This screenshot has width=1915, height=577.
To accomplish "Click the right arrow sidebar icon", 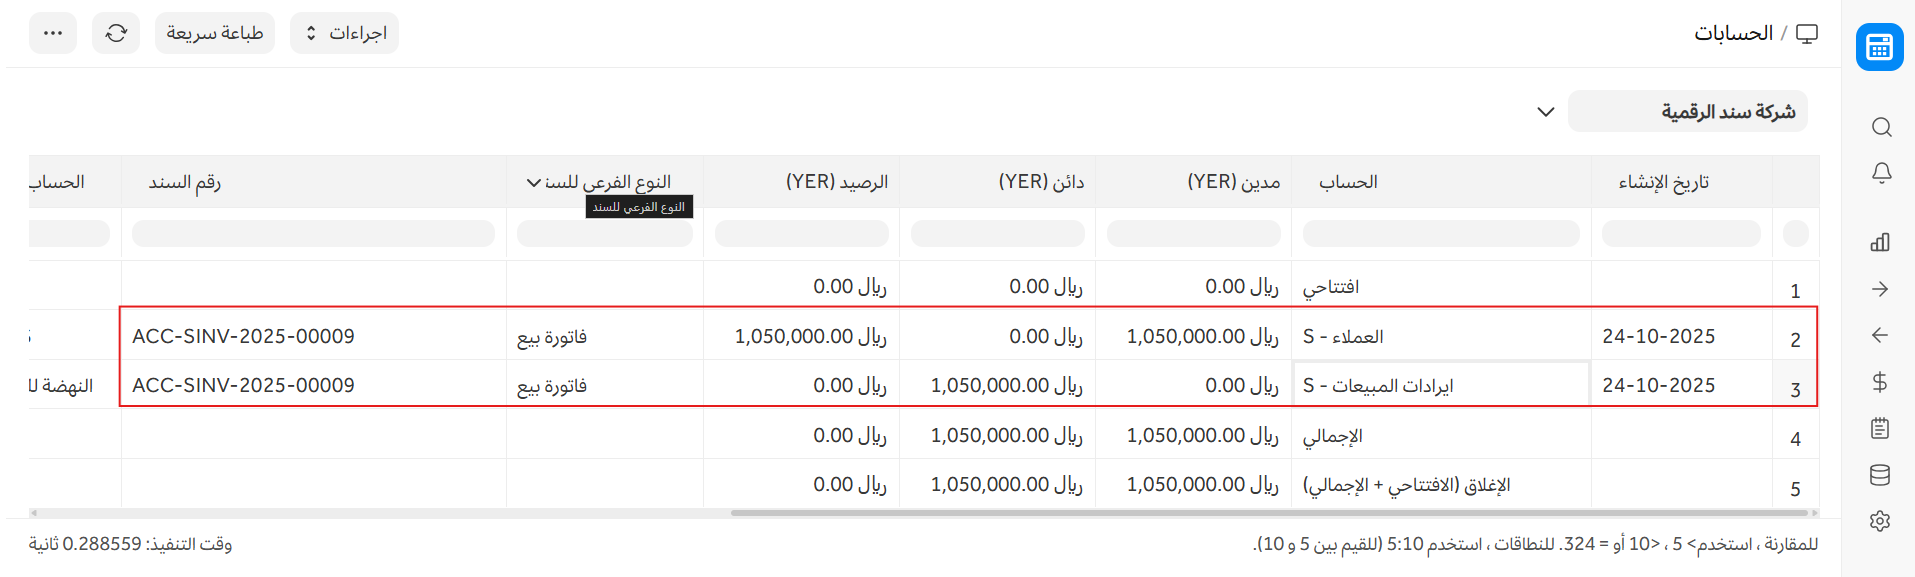I will click(x=1880, y=289).
